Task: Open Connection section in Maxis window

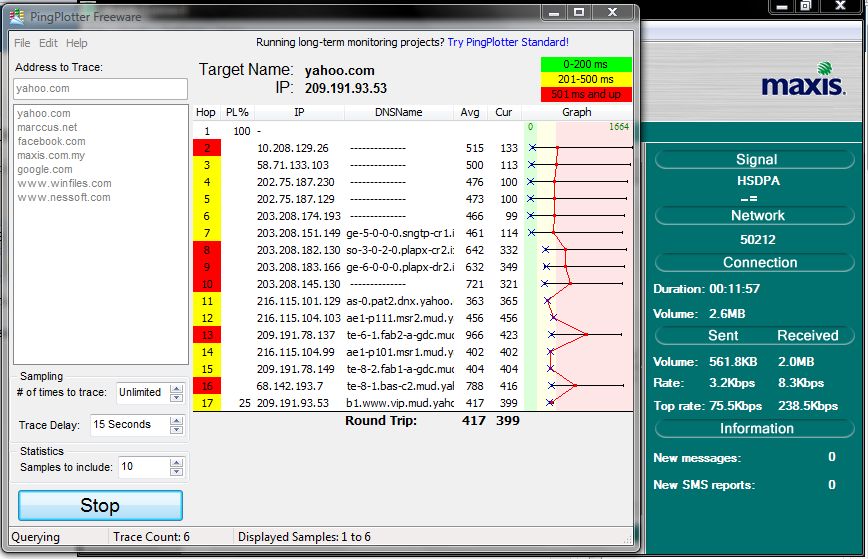Action: [x=755, y=262]
